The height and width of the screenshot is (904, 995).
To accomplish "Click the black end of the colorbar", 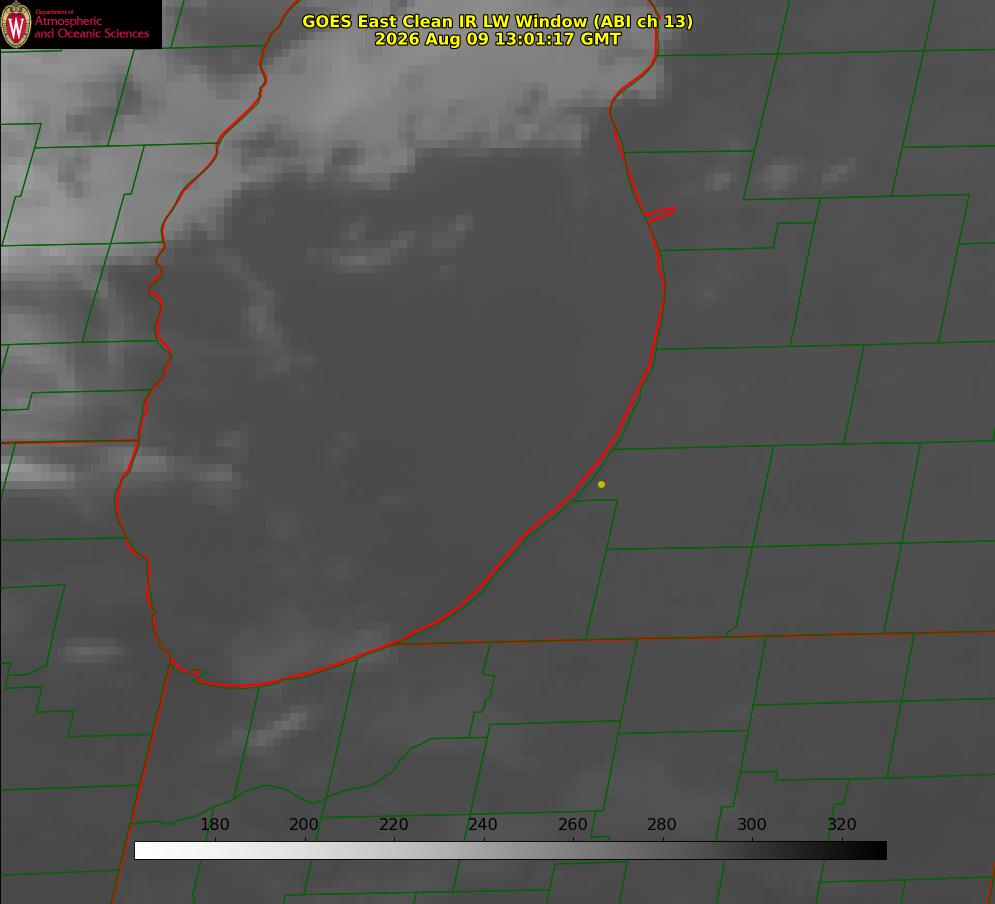I will pyautogui.click(x=878, y=851).
